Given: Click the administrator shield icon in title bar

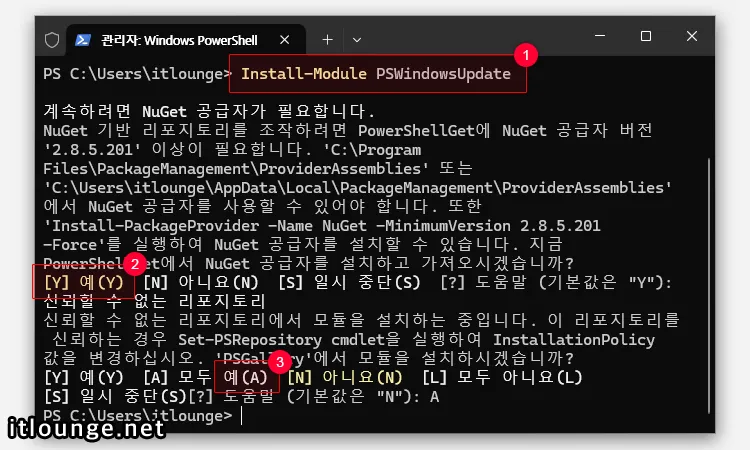Looking at the screenshot, I should tap(52, 40).
